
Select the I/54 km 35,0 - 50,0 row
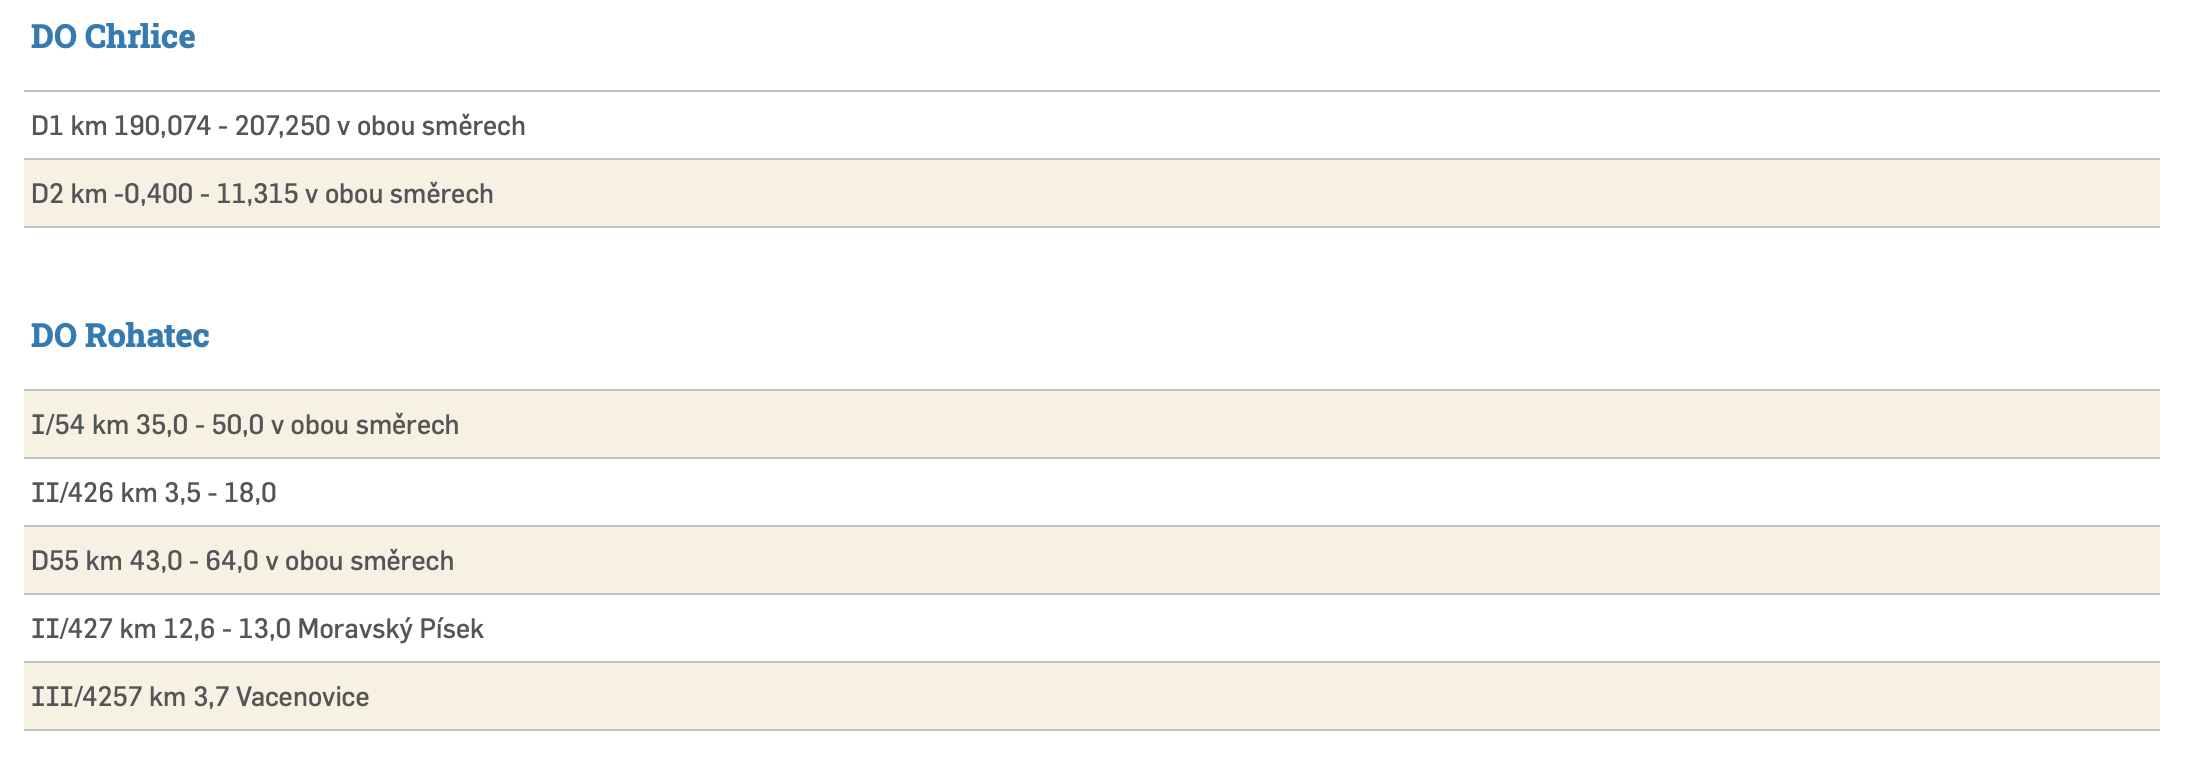pyautogui.click(x=245, y=425)
